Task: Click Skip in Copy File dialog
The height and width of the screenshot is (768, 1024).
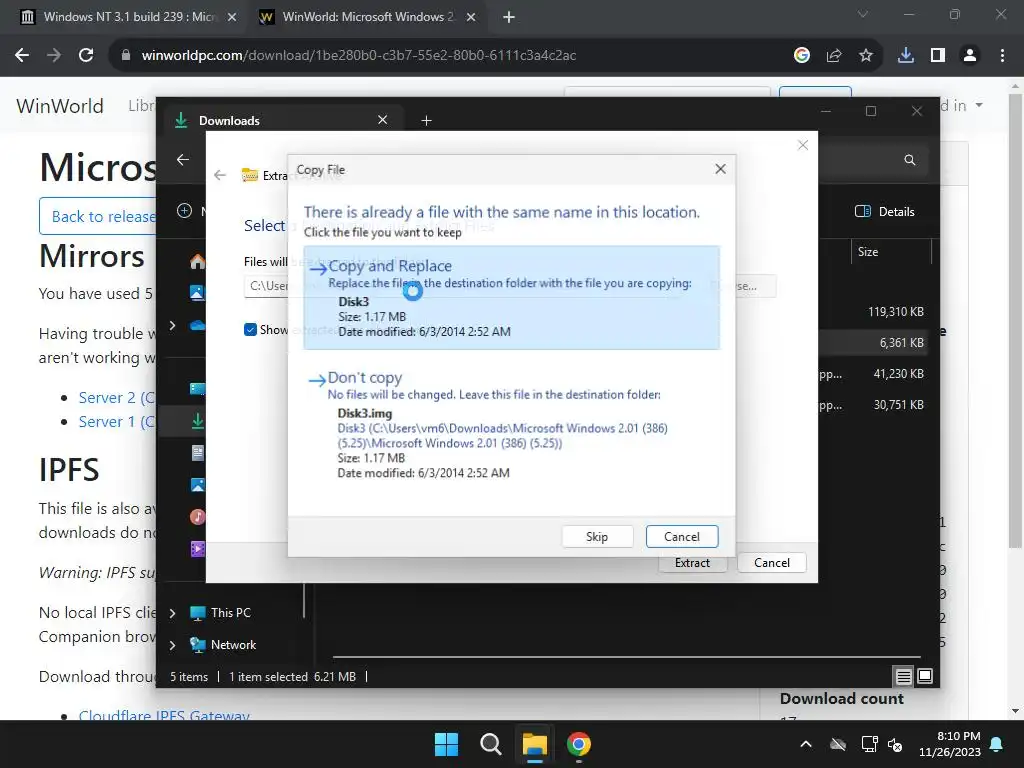Action: pos(597,537)
